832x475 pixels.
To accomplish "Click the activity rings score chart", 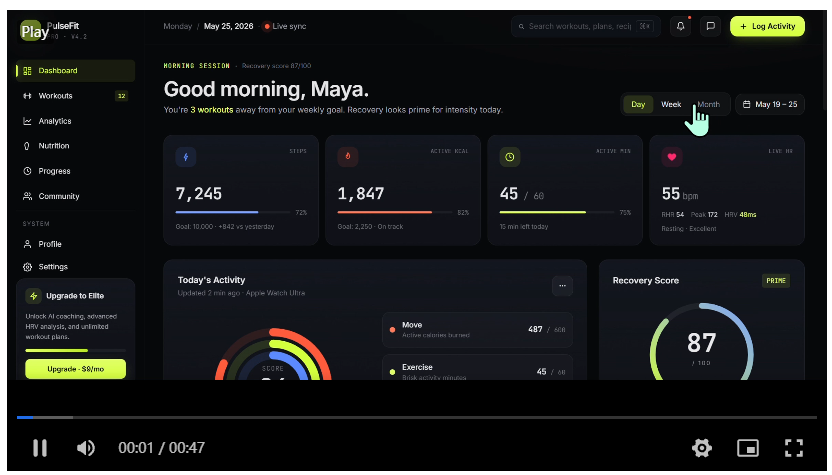I will [x=273, y=354].
